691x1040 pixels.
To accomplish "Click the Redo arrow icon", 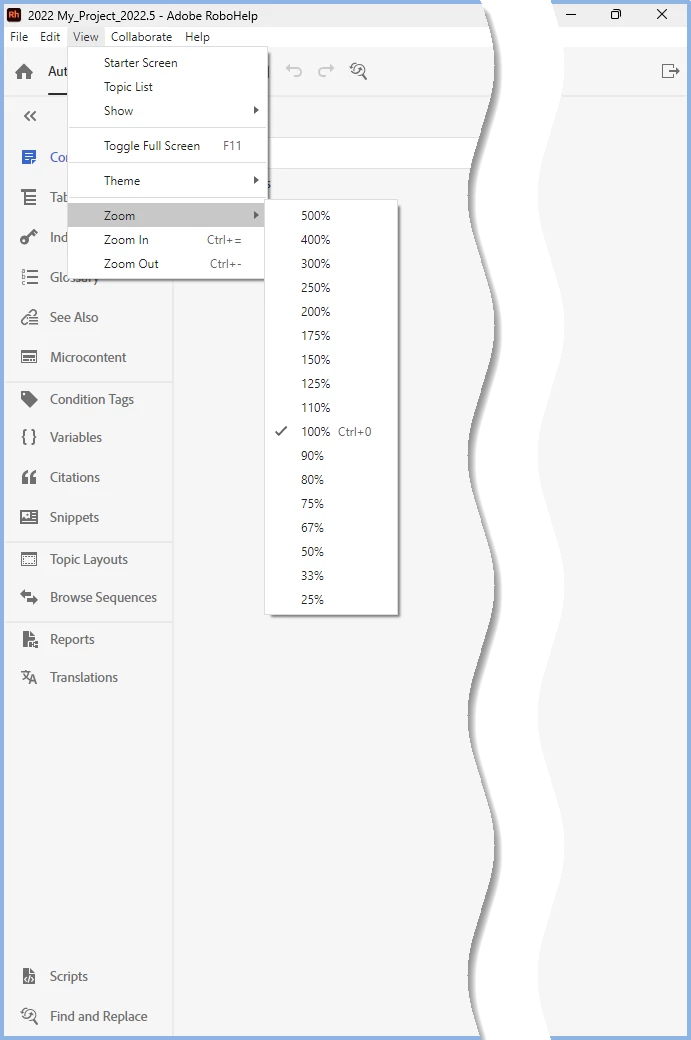I will pos(326,70).
